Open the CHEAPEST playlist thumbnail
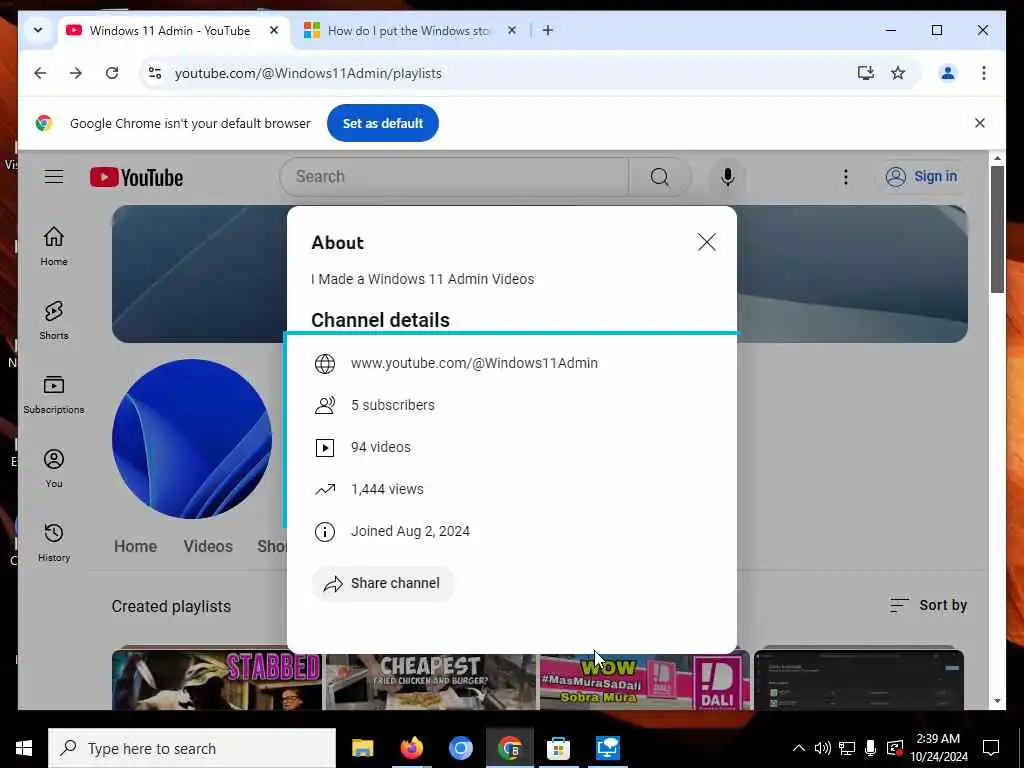 point(430,681)
